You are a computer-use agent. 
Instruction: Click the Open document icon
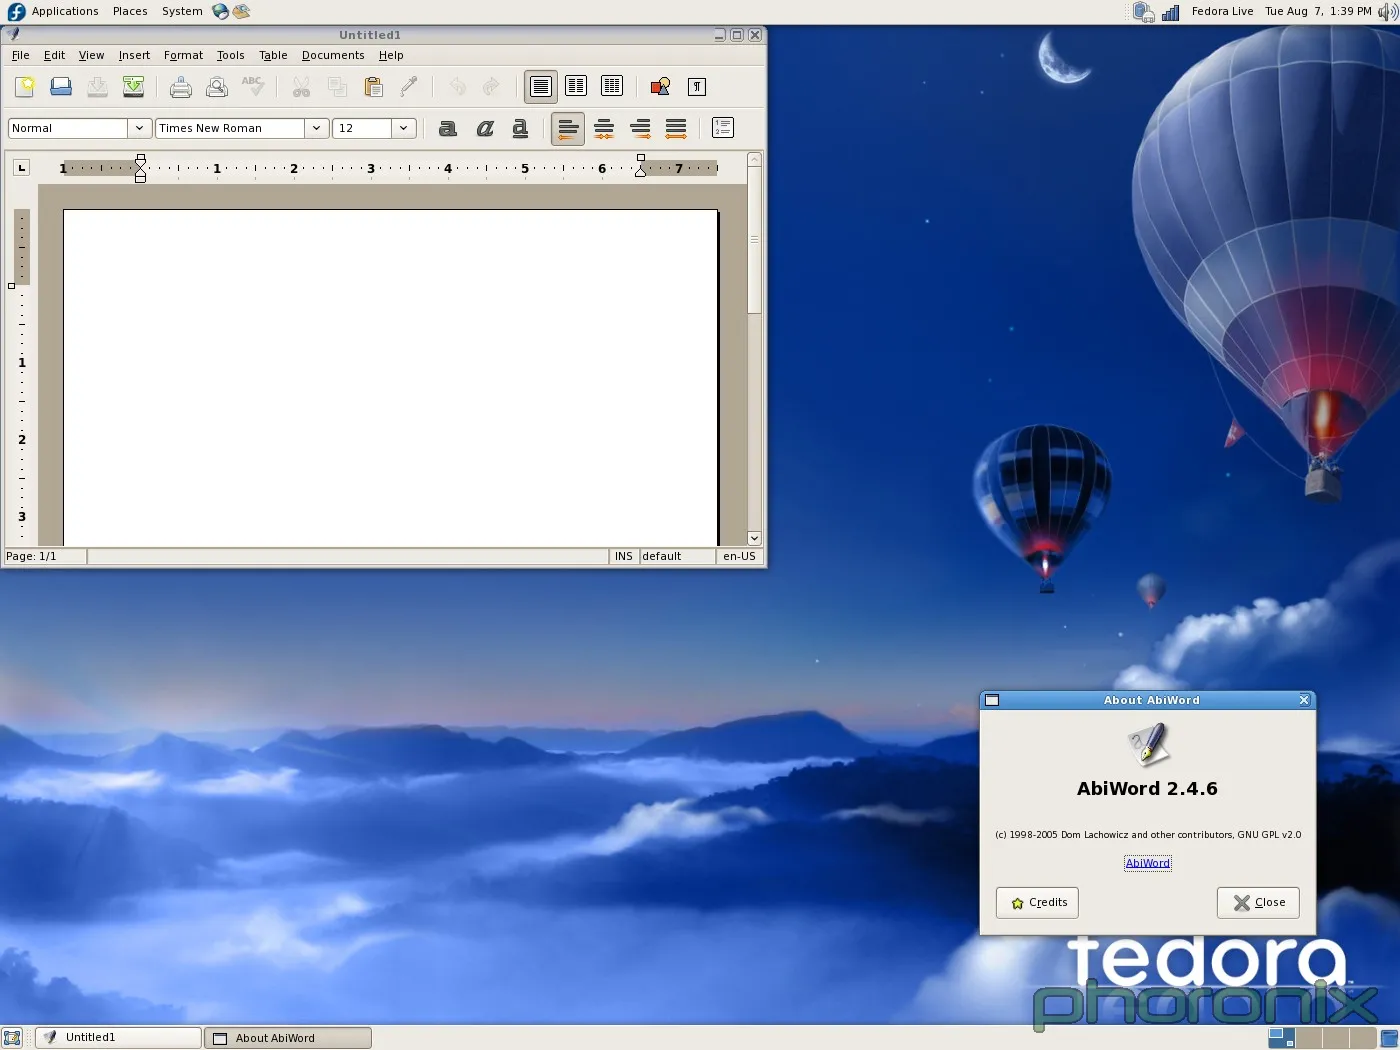click(61, 87)
